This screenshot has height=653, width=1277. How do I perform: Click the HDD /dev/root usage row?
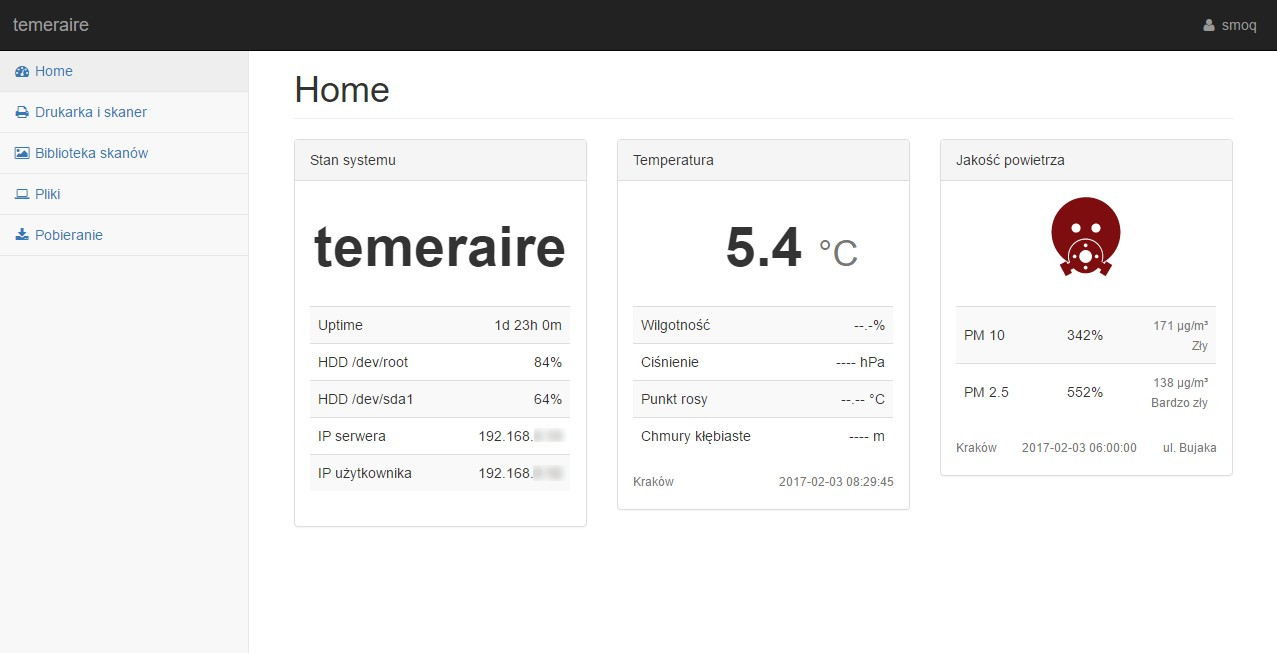[x=440, y=362]
